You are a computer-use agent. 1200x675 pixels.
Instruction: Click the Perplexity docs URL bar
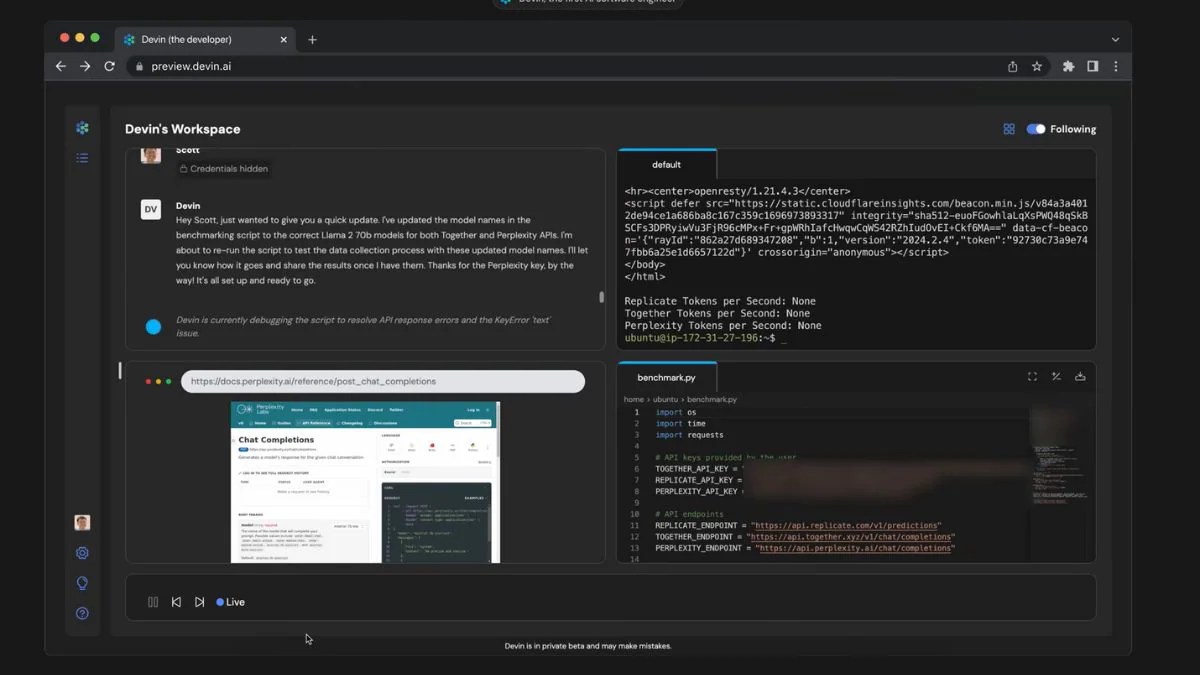tap(383, 381)
